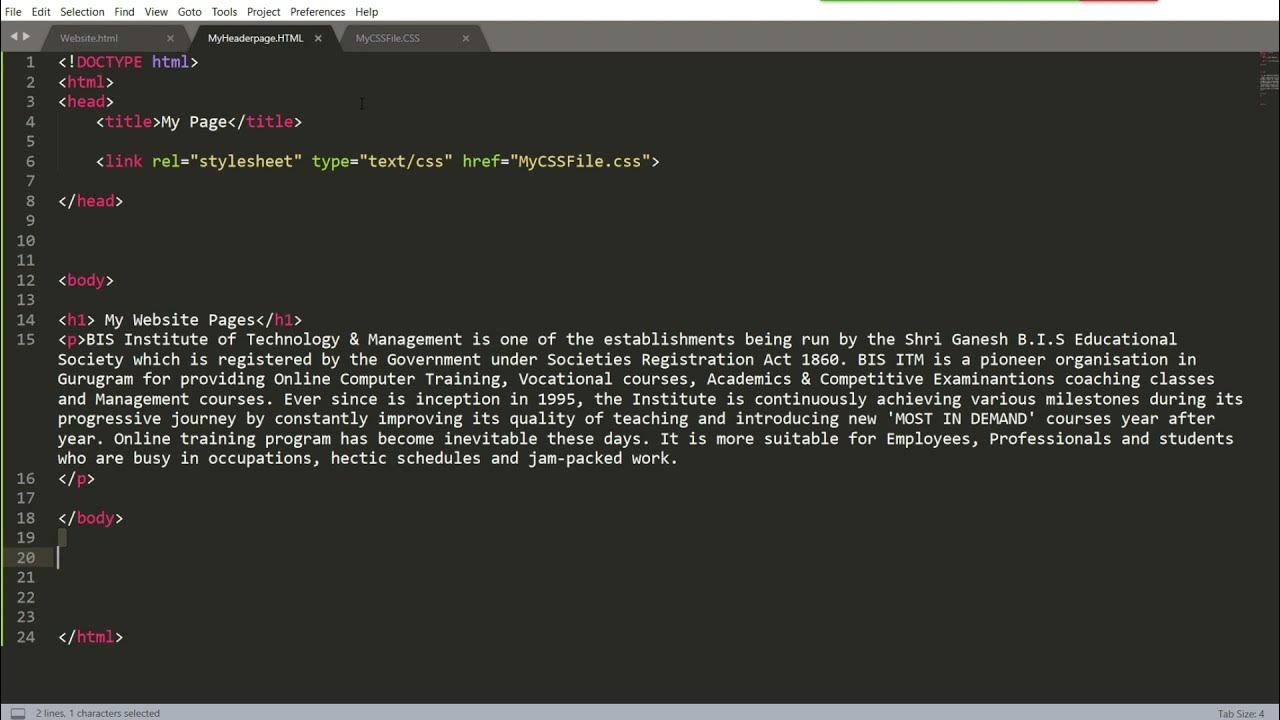Click the closing </html> tag
Viewport: 1280px width, 720px height.
tap(90, 637)
